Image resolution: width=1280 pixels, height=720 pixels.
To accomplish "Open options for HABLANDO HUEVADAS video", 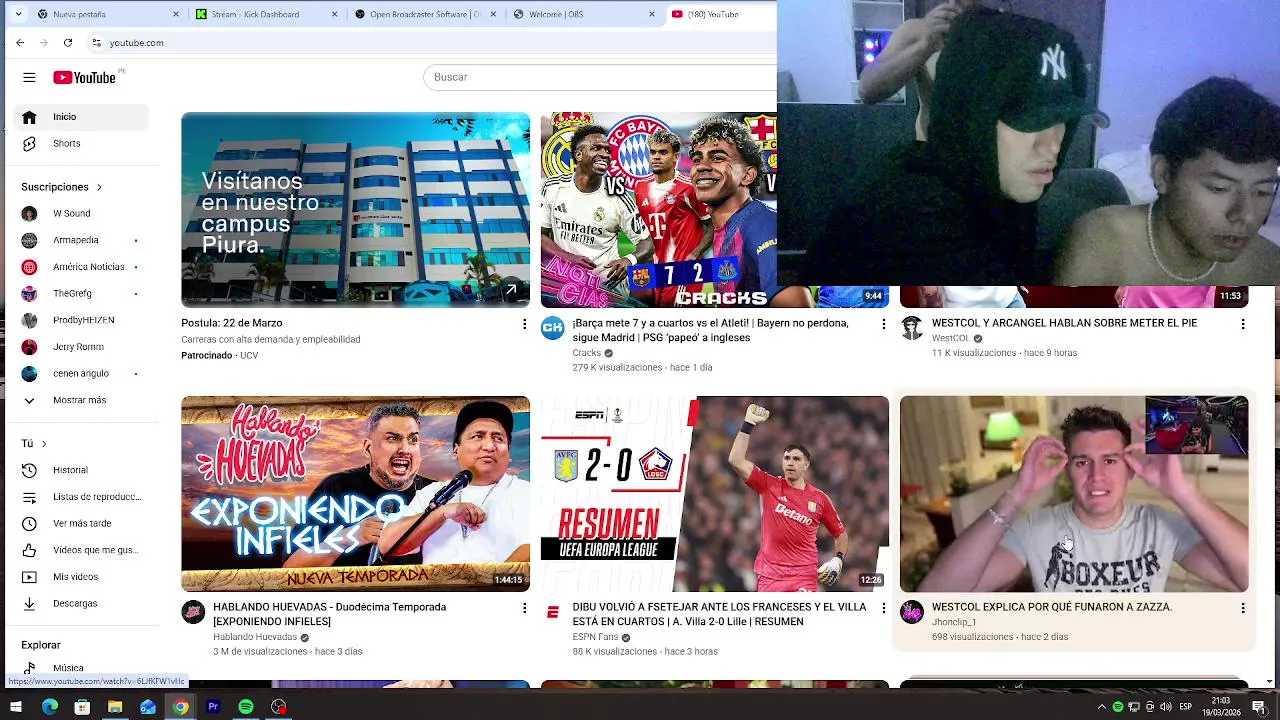I will (x=524, y=608).
